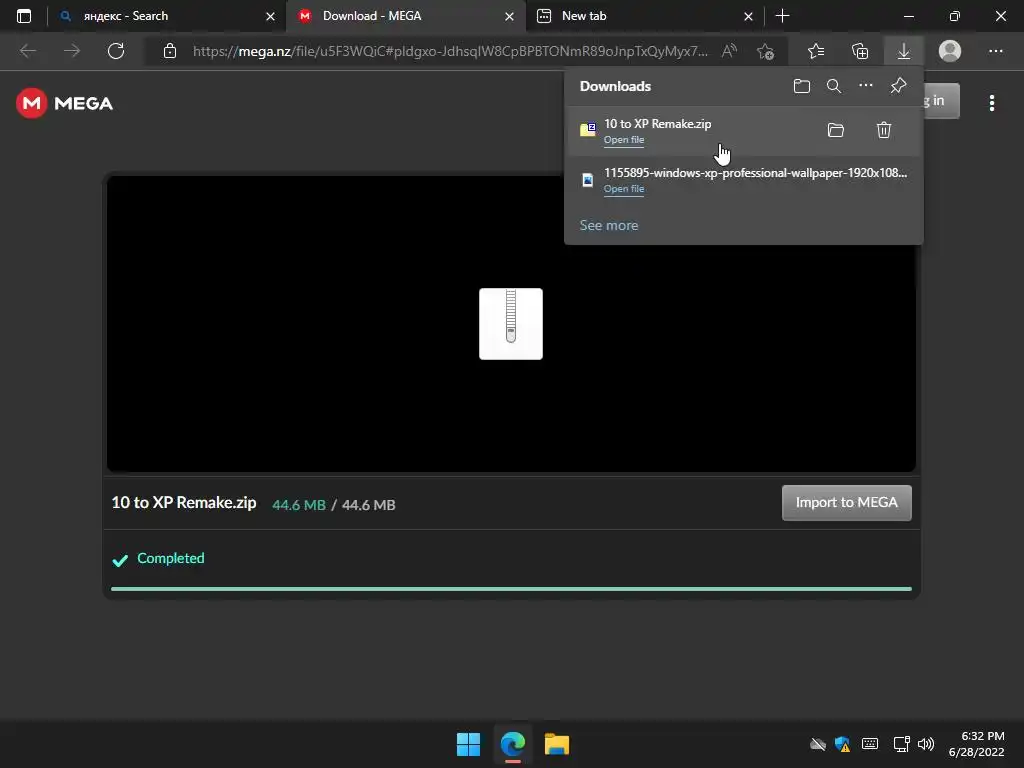Open Collections in the toolbar
Image resolution: width=1024 pixels, height=768 pixels.
tap(860, 51)
